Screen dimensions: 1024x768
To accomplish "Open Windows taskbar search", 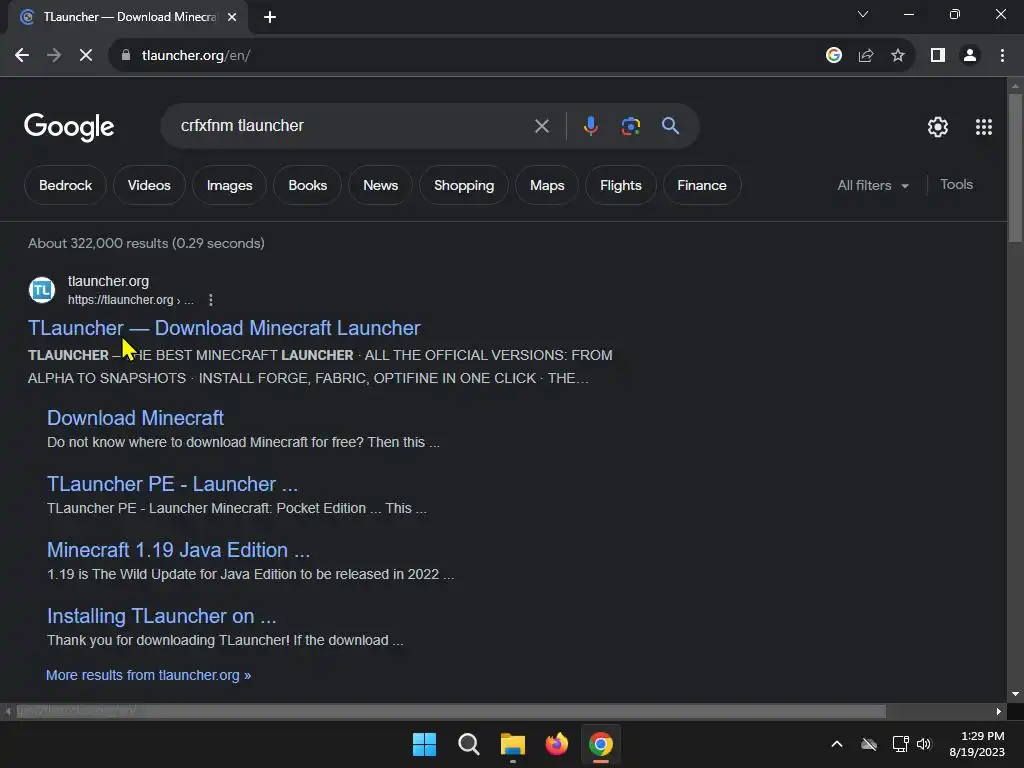I will (468, 744).
